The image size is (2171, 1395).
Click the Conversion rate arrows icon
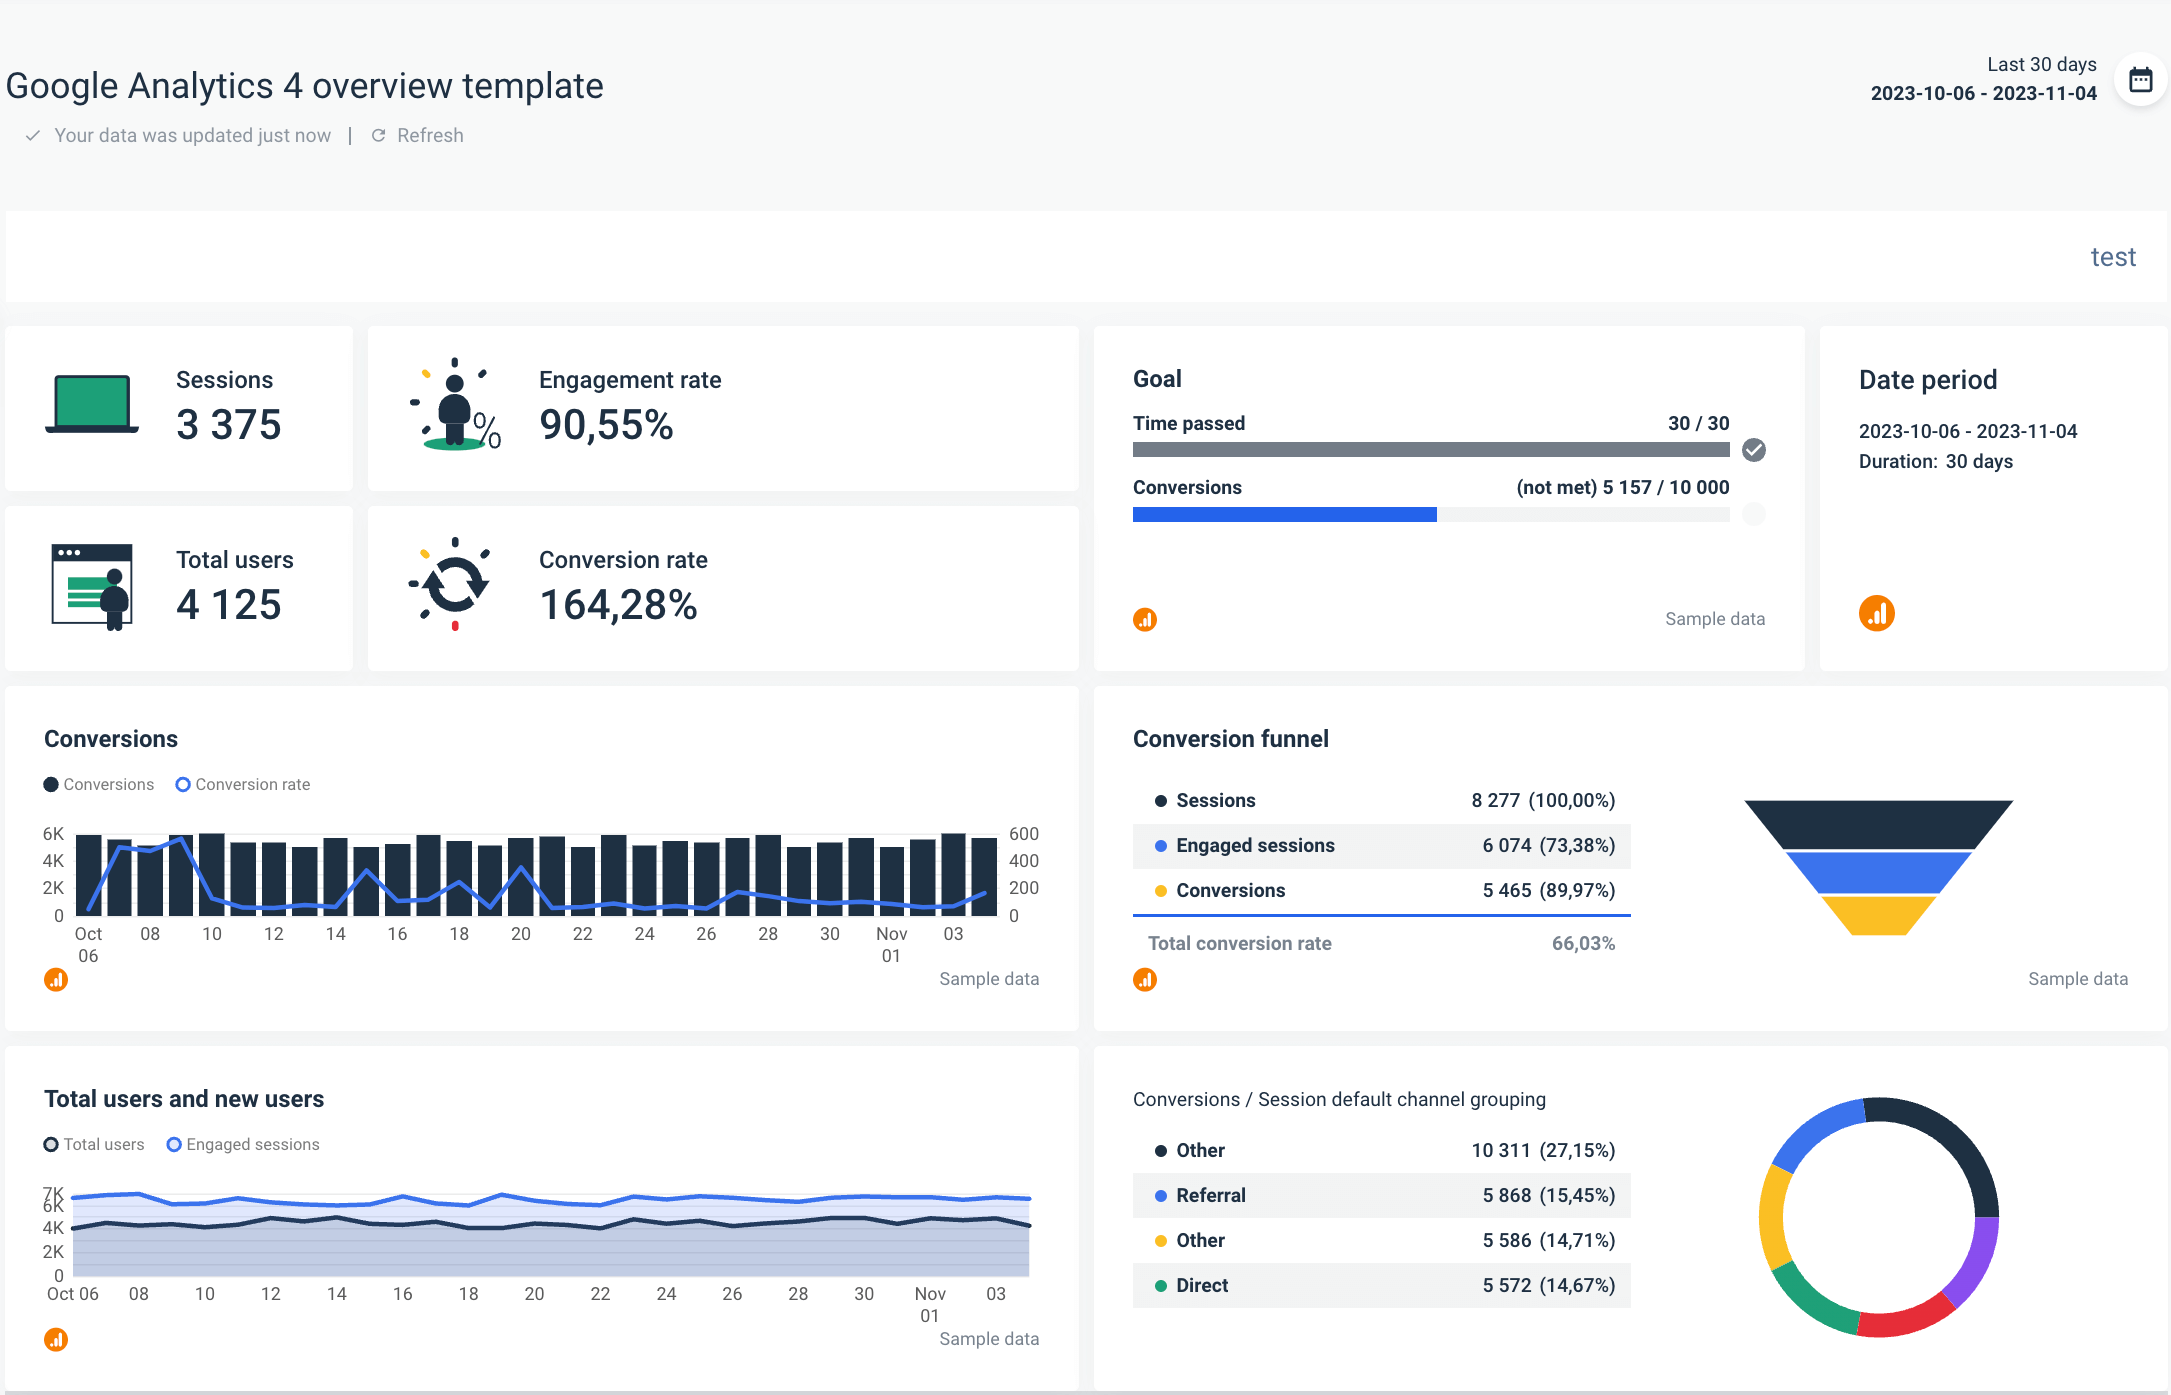[x=456, y=586]
